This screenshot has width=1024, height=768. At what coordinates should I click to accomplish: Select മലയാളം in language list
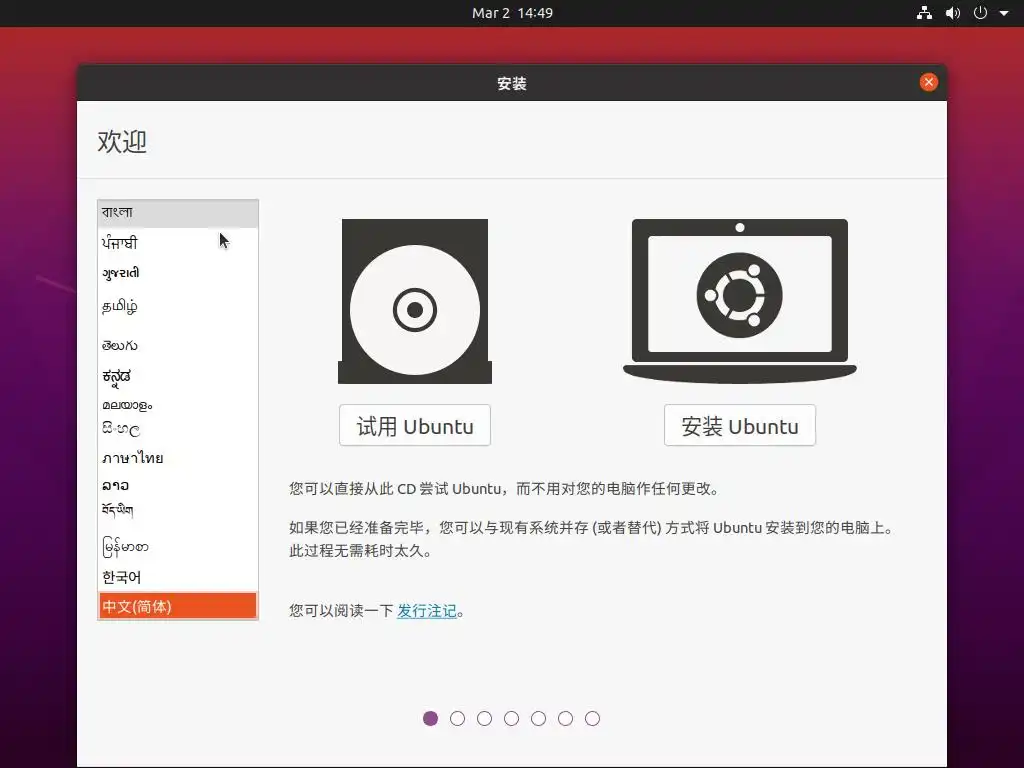(x=178, y=405)
